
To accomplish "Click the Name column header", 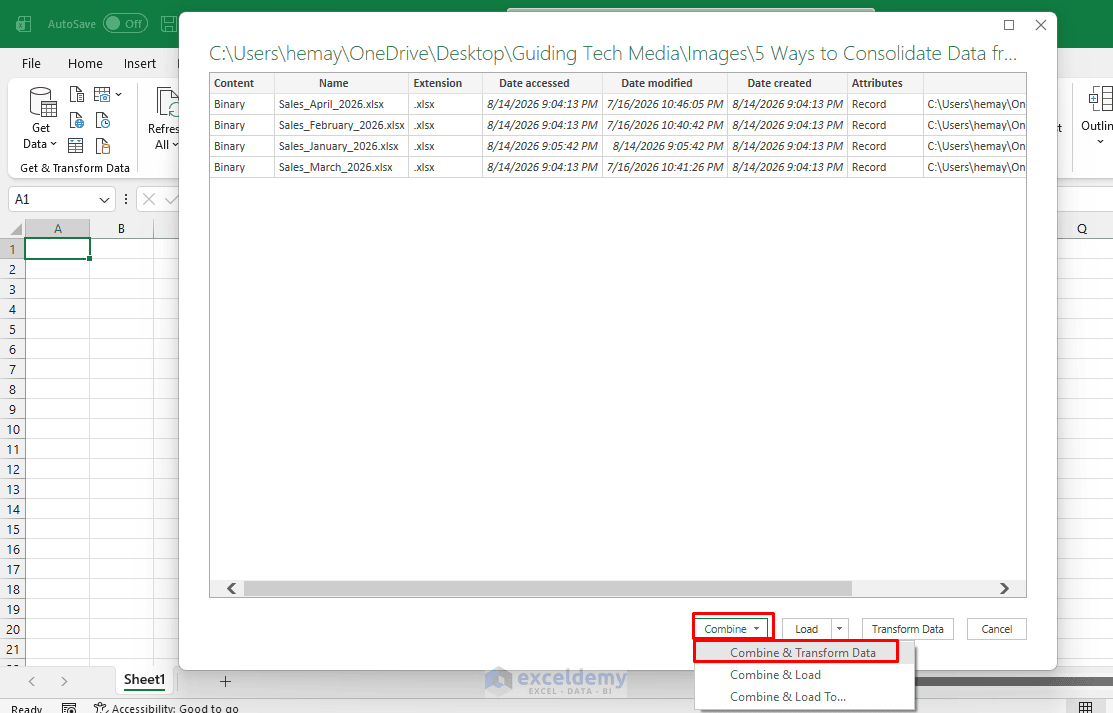I will tap(341, 83).
